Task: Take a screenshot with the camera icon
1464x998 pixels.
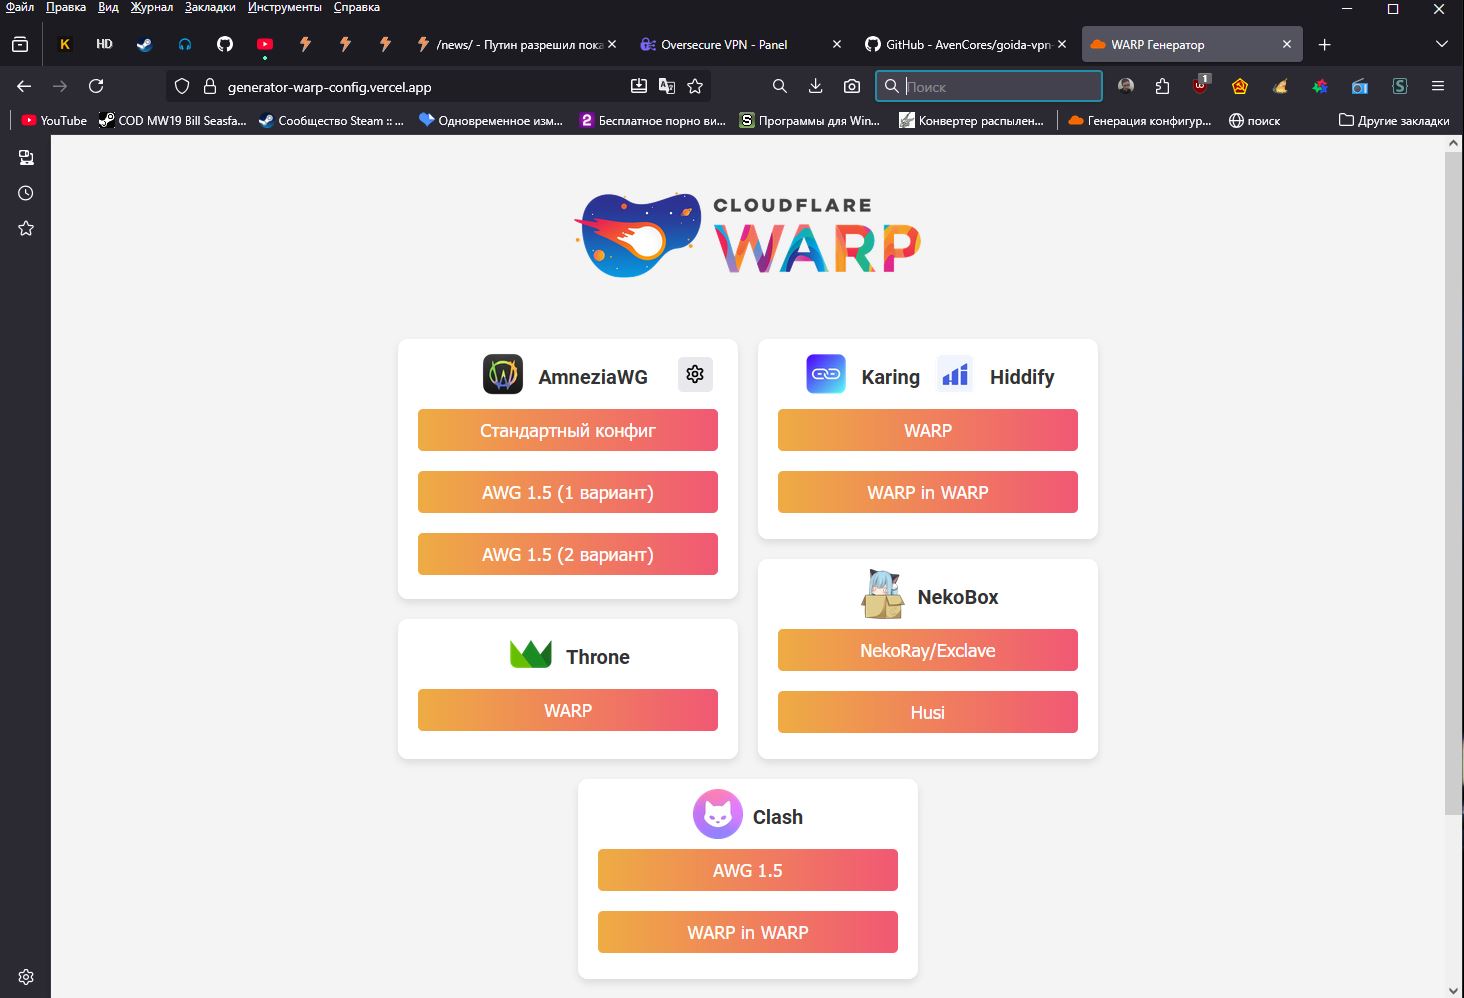Action: coord(852,86)
